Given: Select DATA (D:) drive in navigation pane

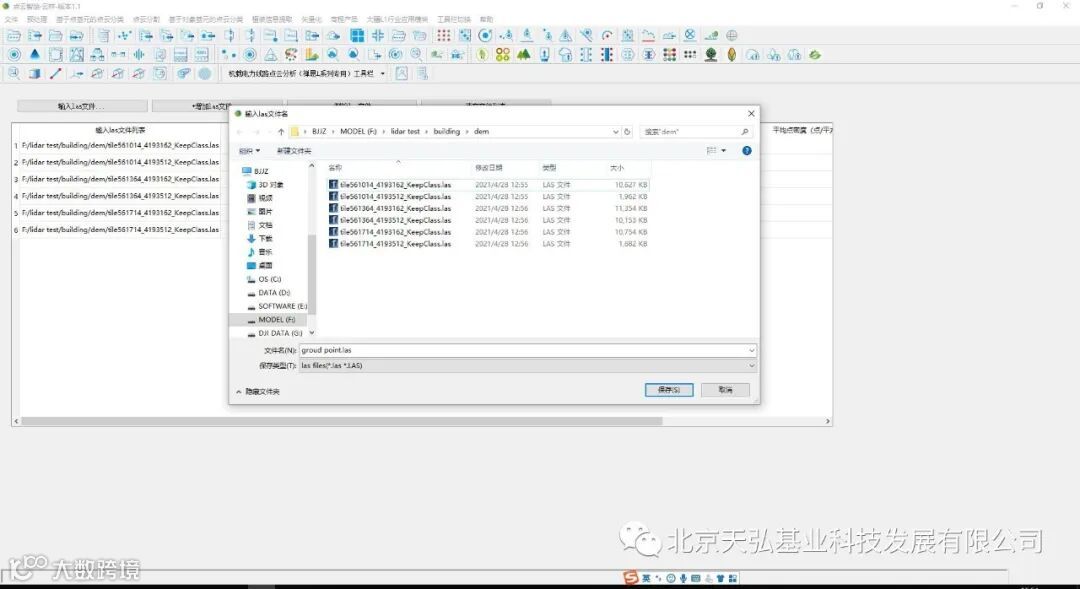Looking at the screenshot, I should point(273,293).
